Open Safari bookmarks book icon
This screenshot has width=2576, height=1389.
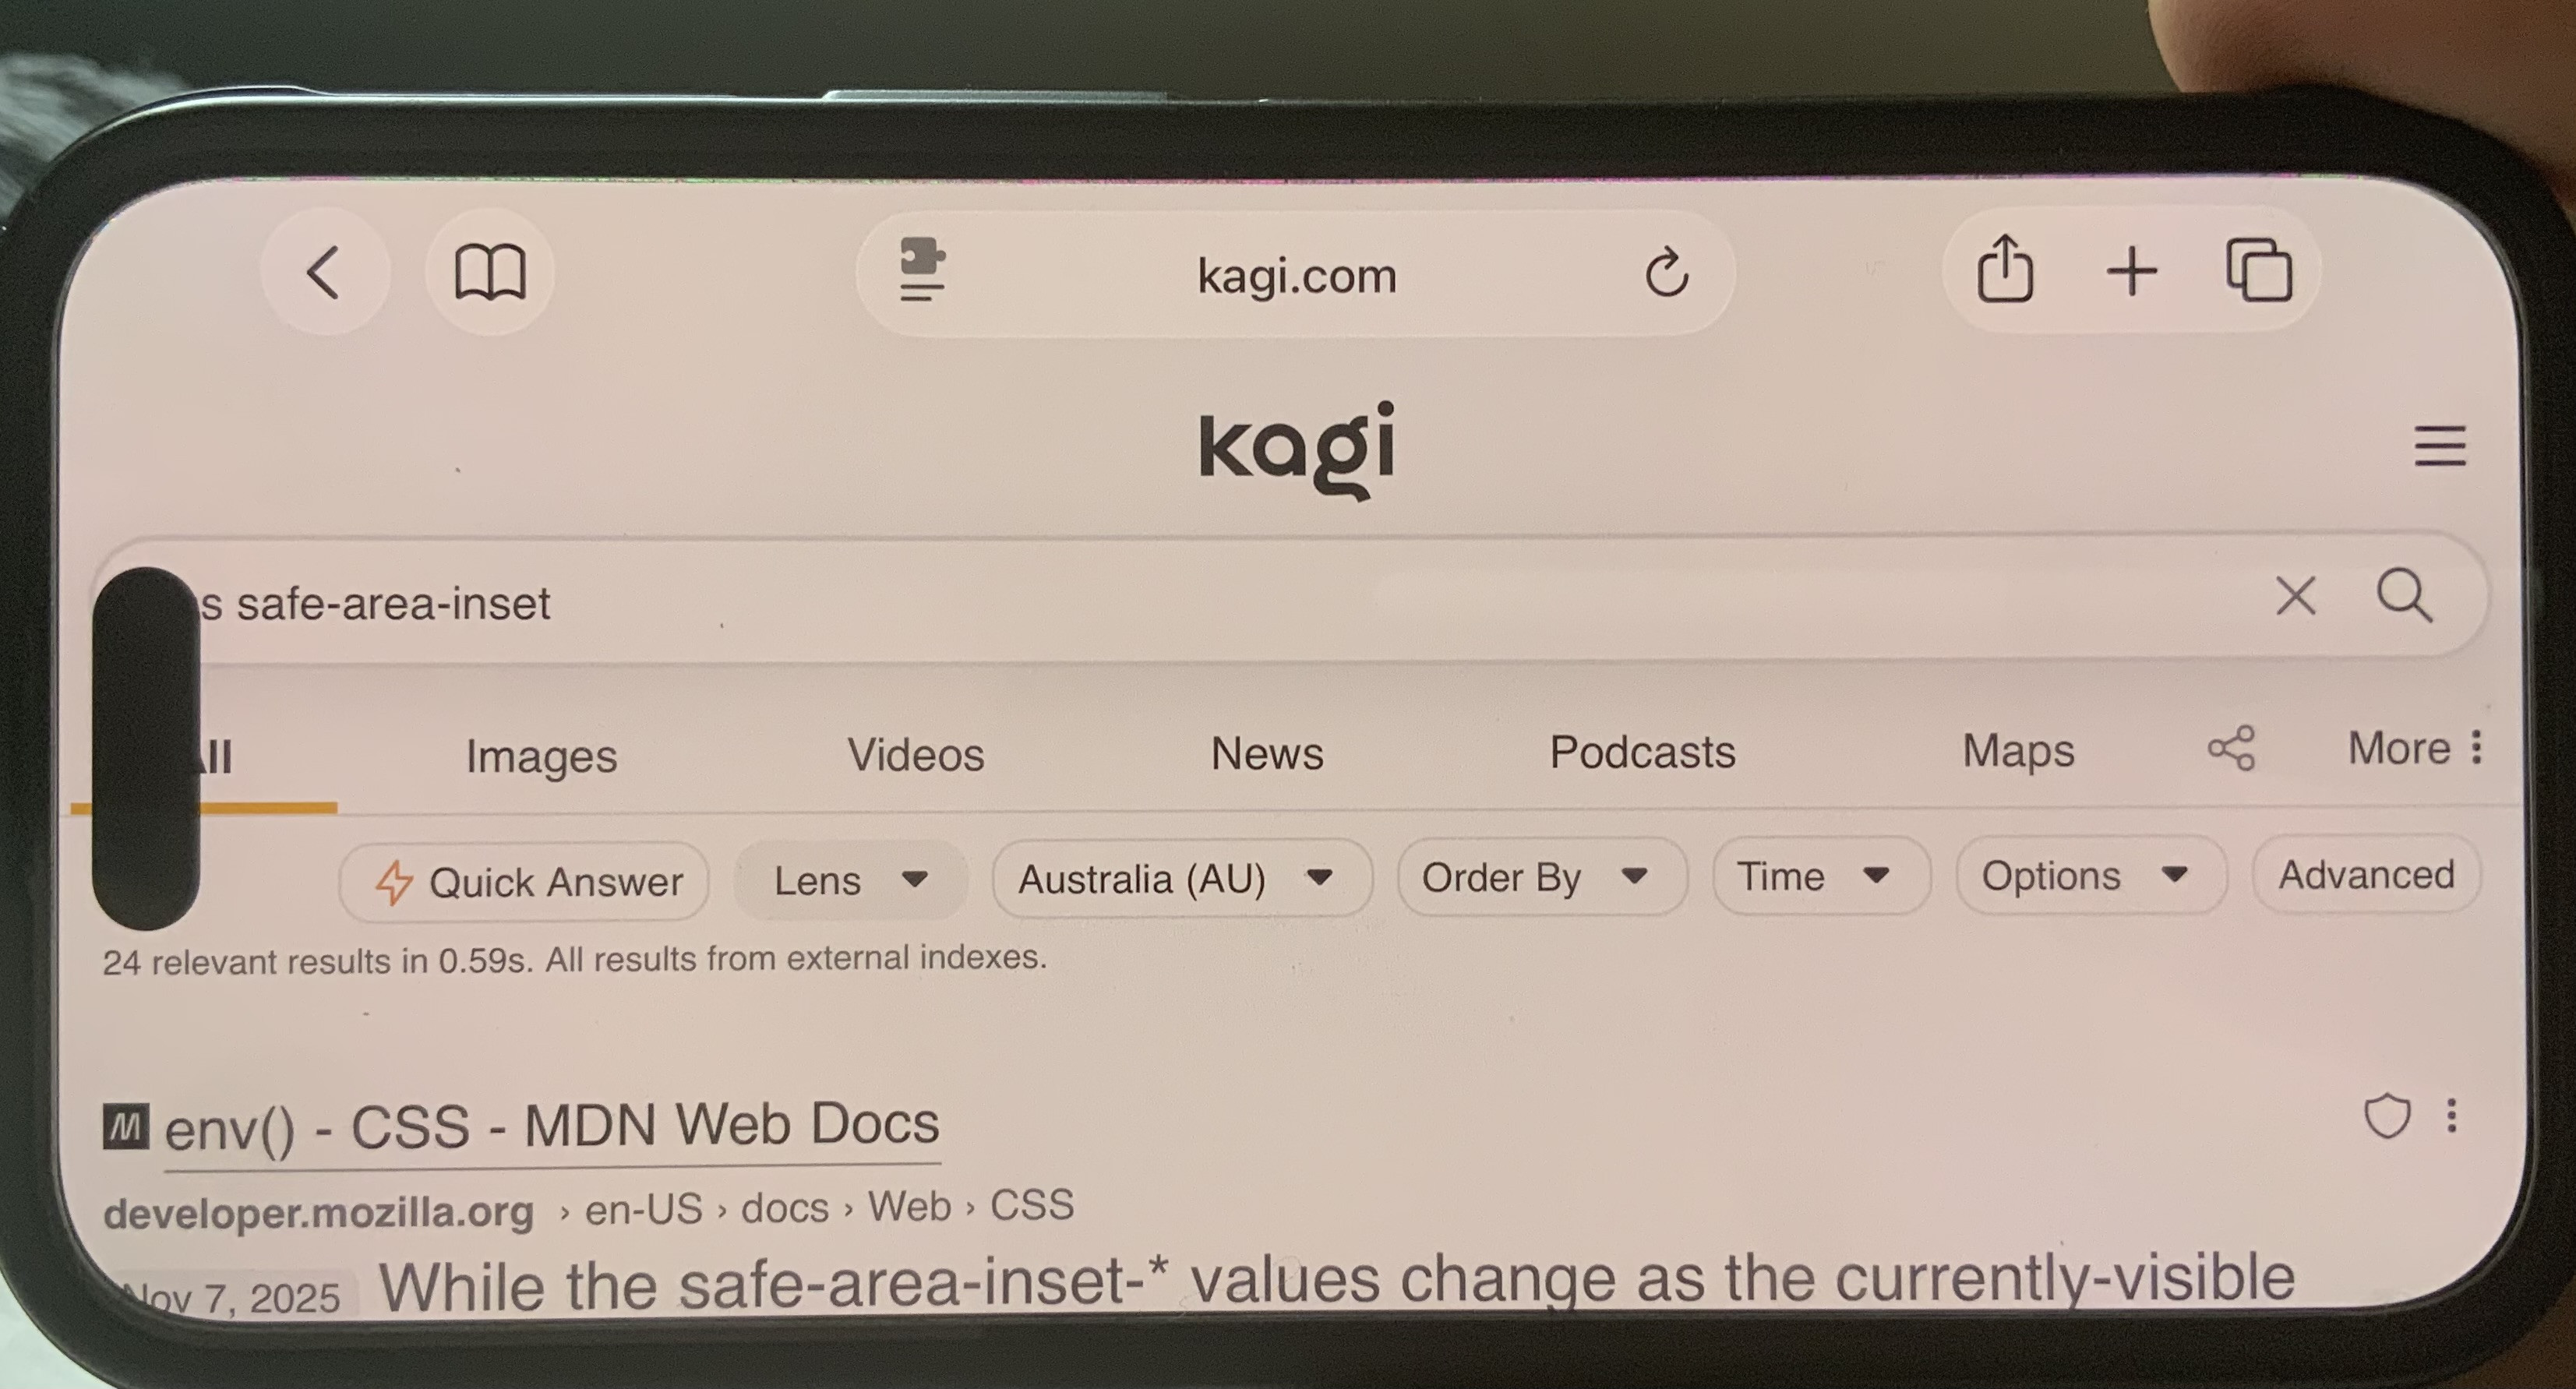(490, 272)
